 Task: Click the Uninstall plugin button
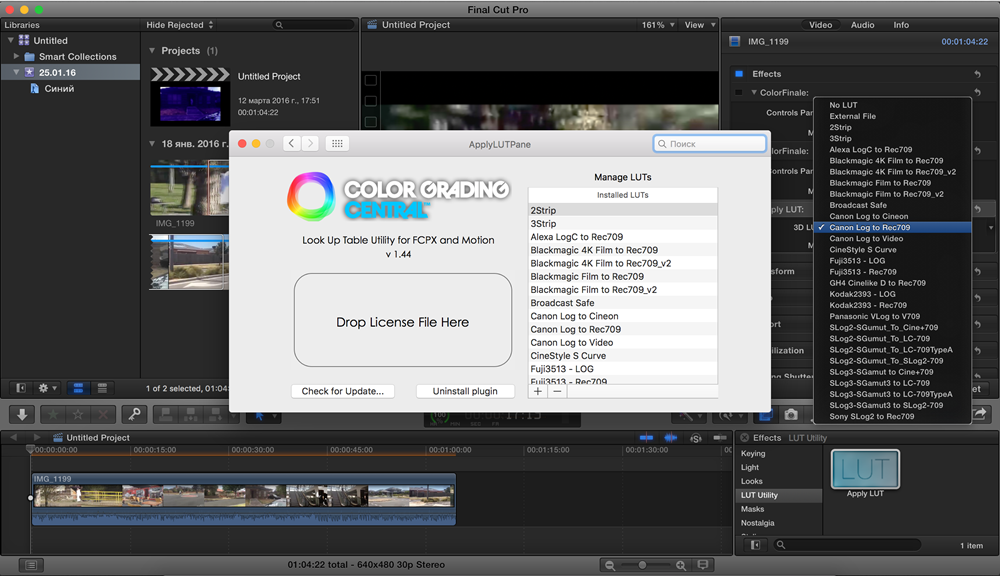(x=465, y=391)
